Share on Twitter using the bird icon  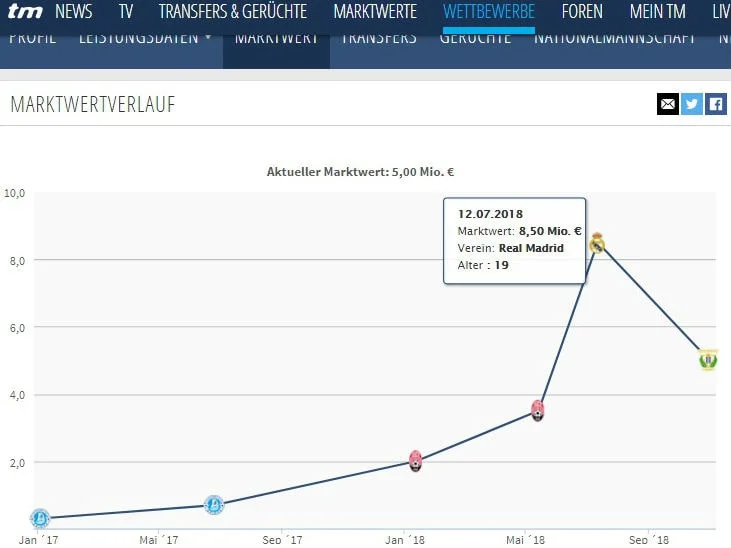692,104
